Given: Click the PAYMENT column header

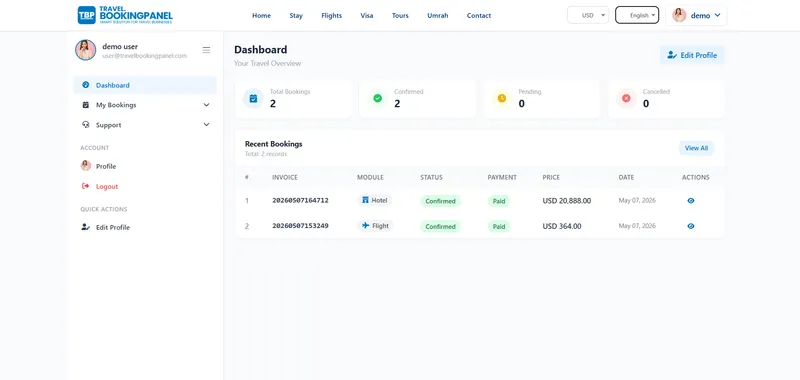Looking at the screenshot, I should 502,178.
